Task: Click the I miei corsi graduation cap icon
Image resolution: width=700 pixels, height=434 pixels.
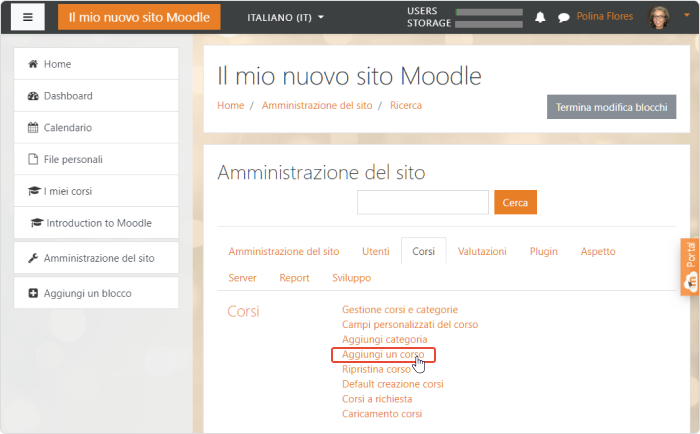Action: tap(34, 191)
